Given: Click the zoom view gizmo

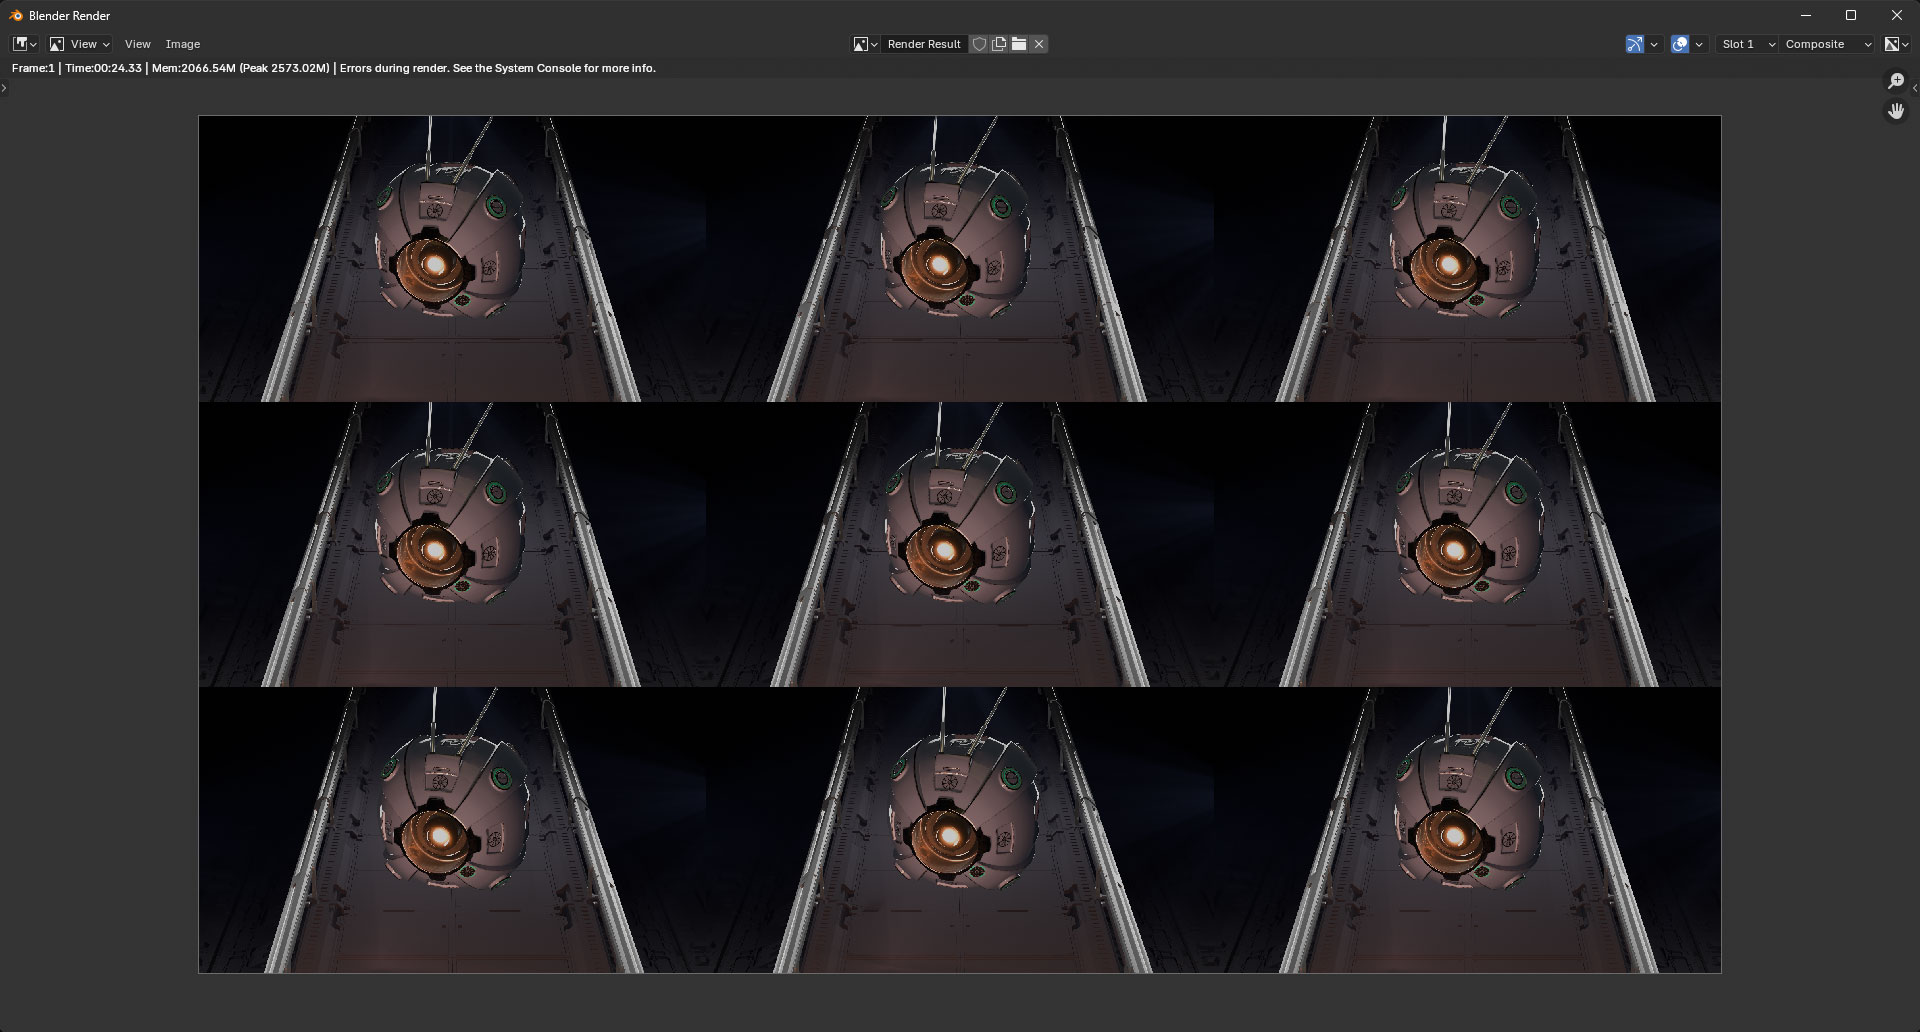Looking at the screenshot, I should click(1896, 81).
